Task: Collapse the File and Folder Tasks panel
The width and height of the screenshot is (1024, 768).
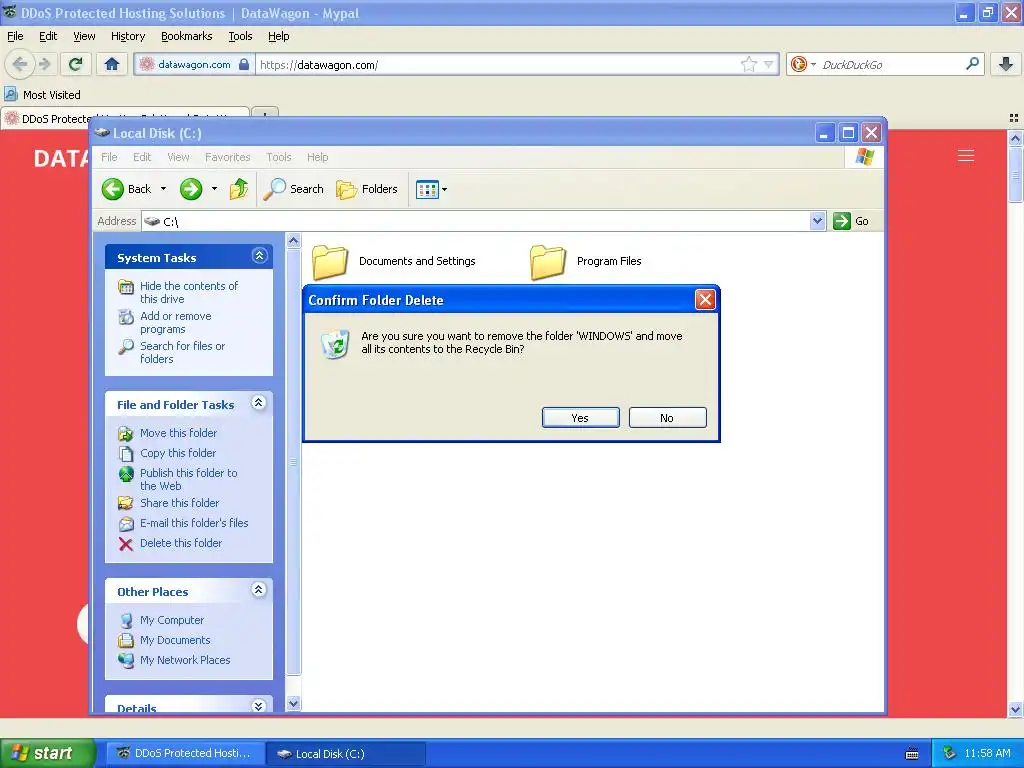Action: [259, 403]
